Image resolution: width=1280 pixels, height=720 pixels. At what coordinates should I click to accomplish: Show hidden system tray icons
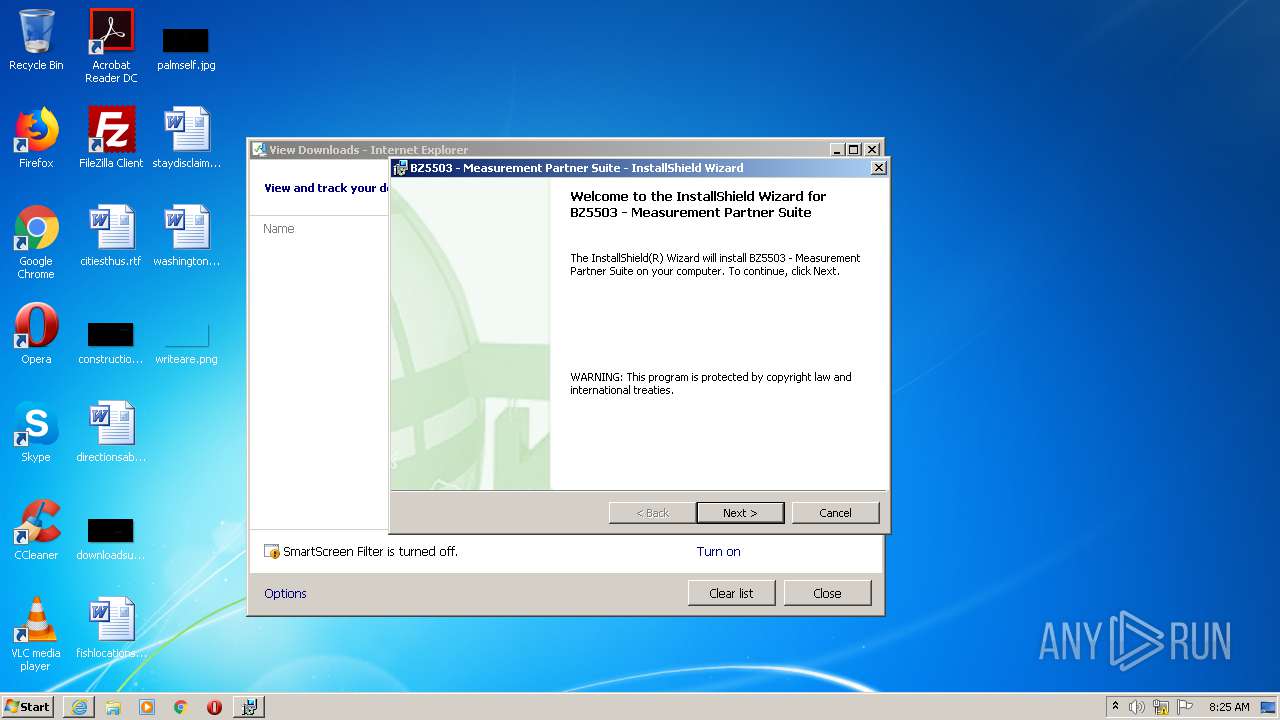pos(1115,707)
